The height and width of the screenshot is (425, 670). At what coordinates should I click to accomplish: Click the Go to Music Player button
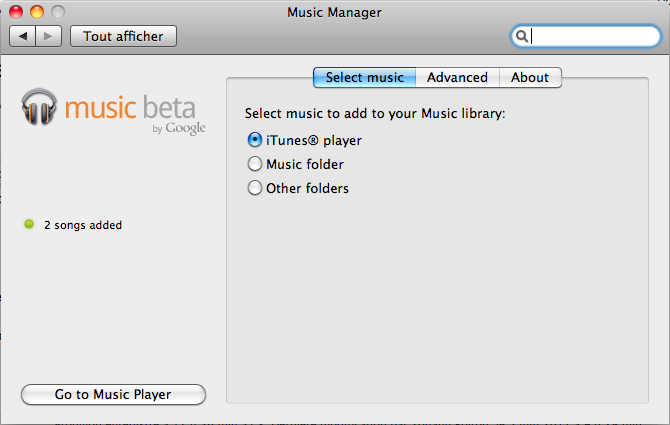coord(113,395)
